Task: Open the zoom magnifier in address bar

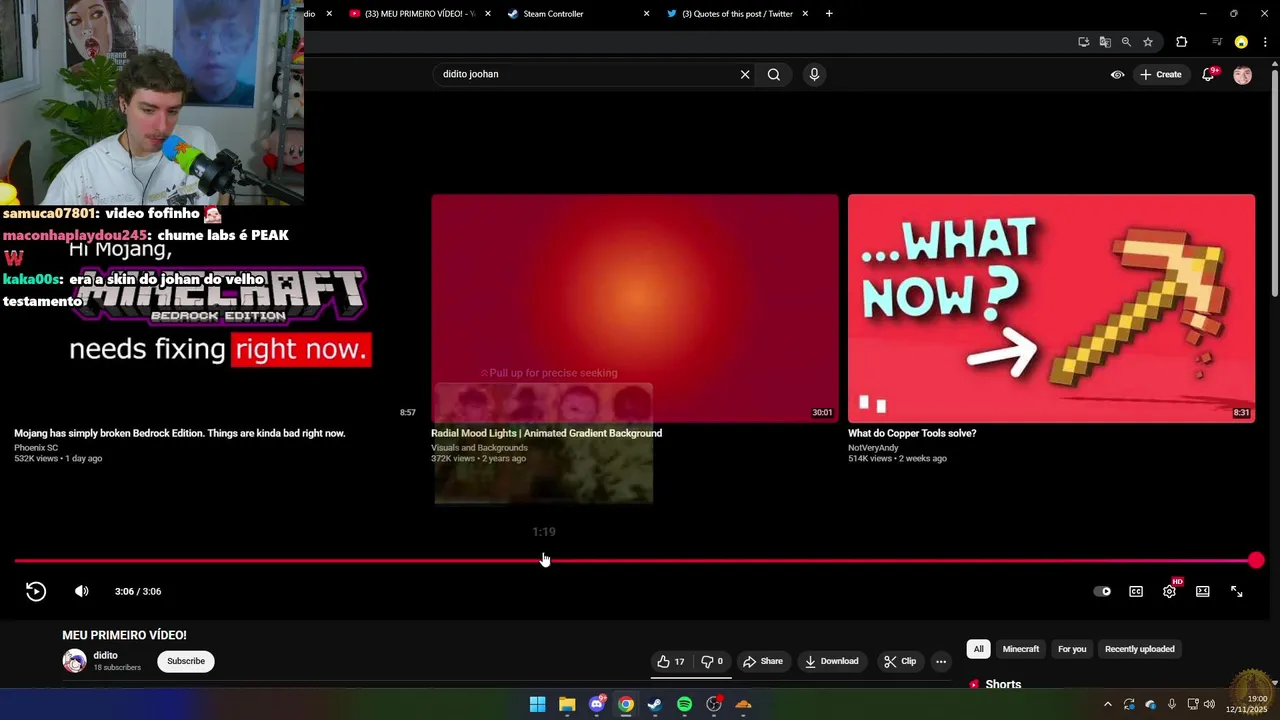Action: pyautogui.click(x=1126, y=42)
